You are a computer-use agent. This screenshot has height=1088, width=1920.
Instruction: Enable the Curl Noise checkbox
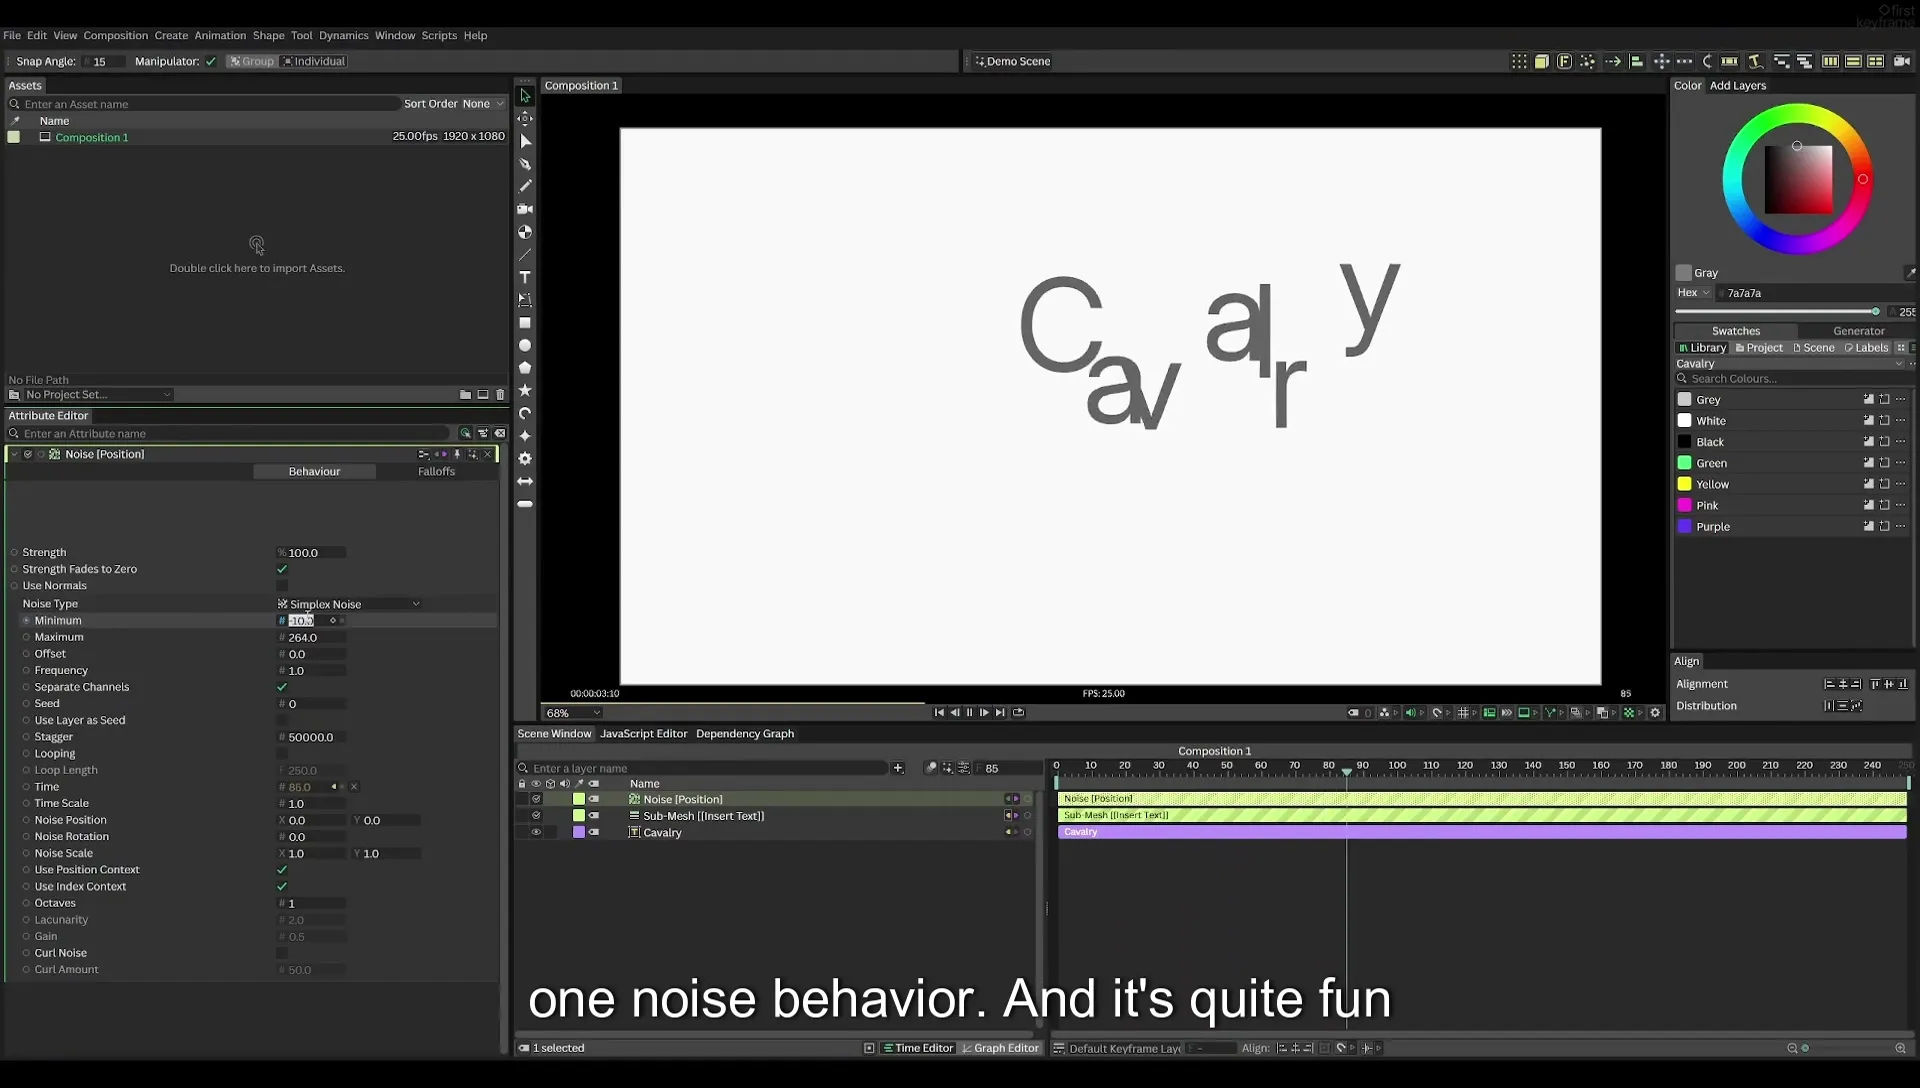tap(282, 953)
